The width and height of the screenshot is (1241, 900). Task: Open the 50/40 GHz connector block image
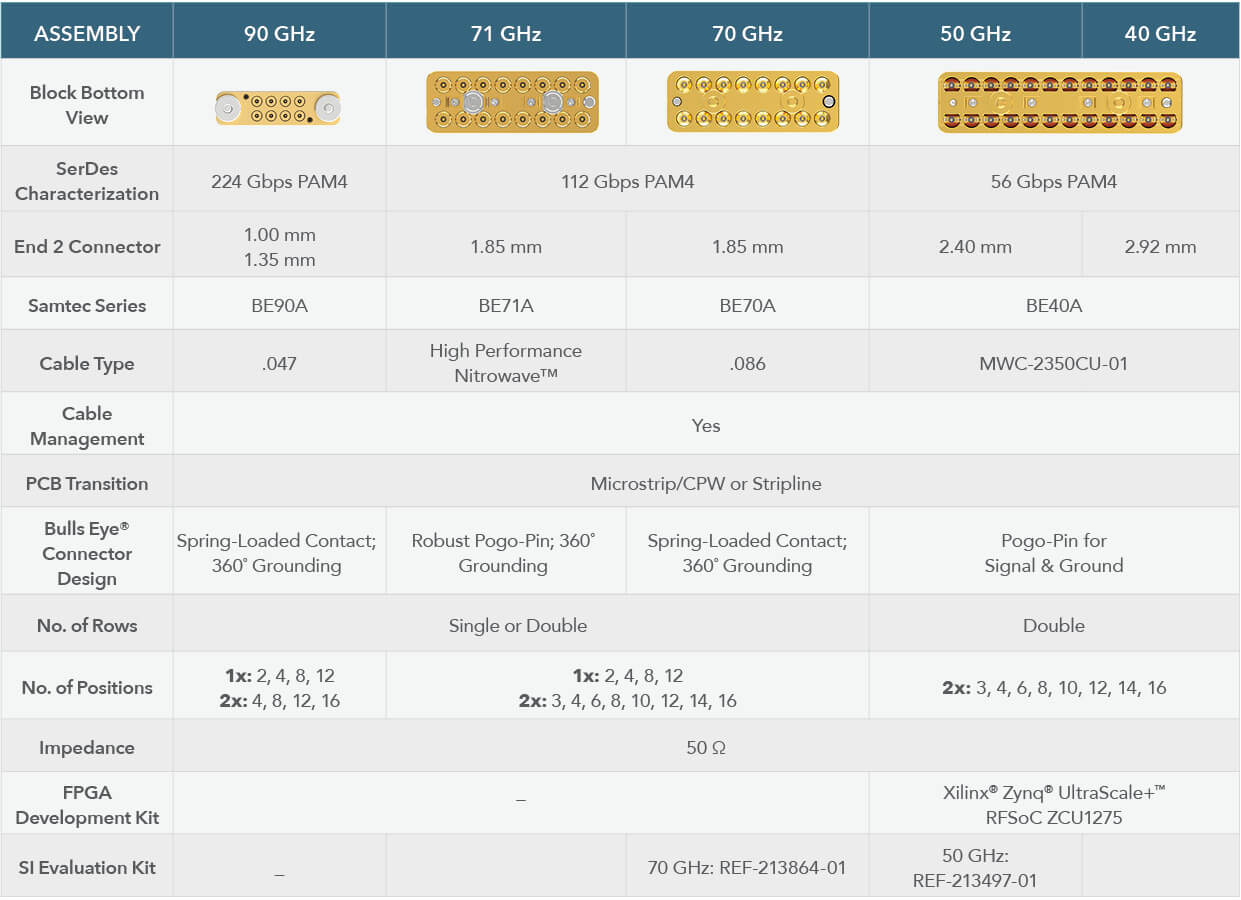tap(1059, 103)
